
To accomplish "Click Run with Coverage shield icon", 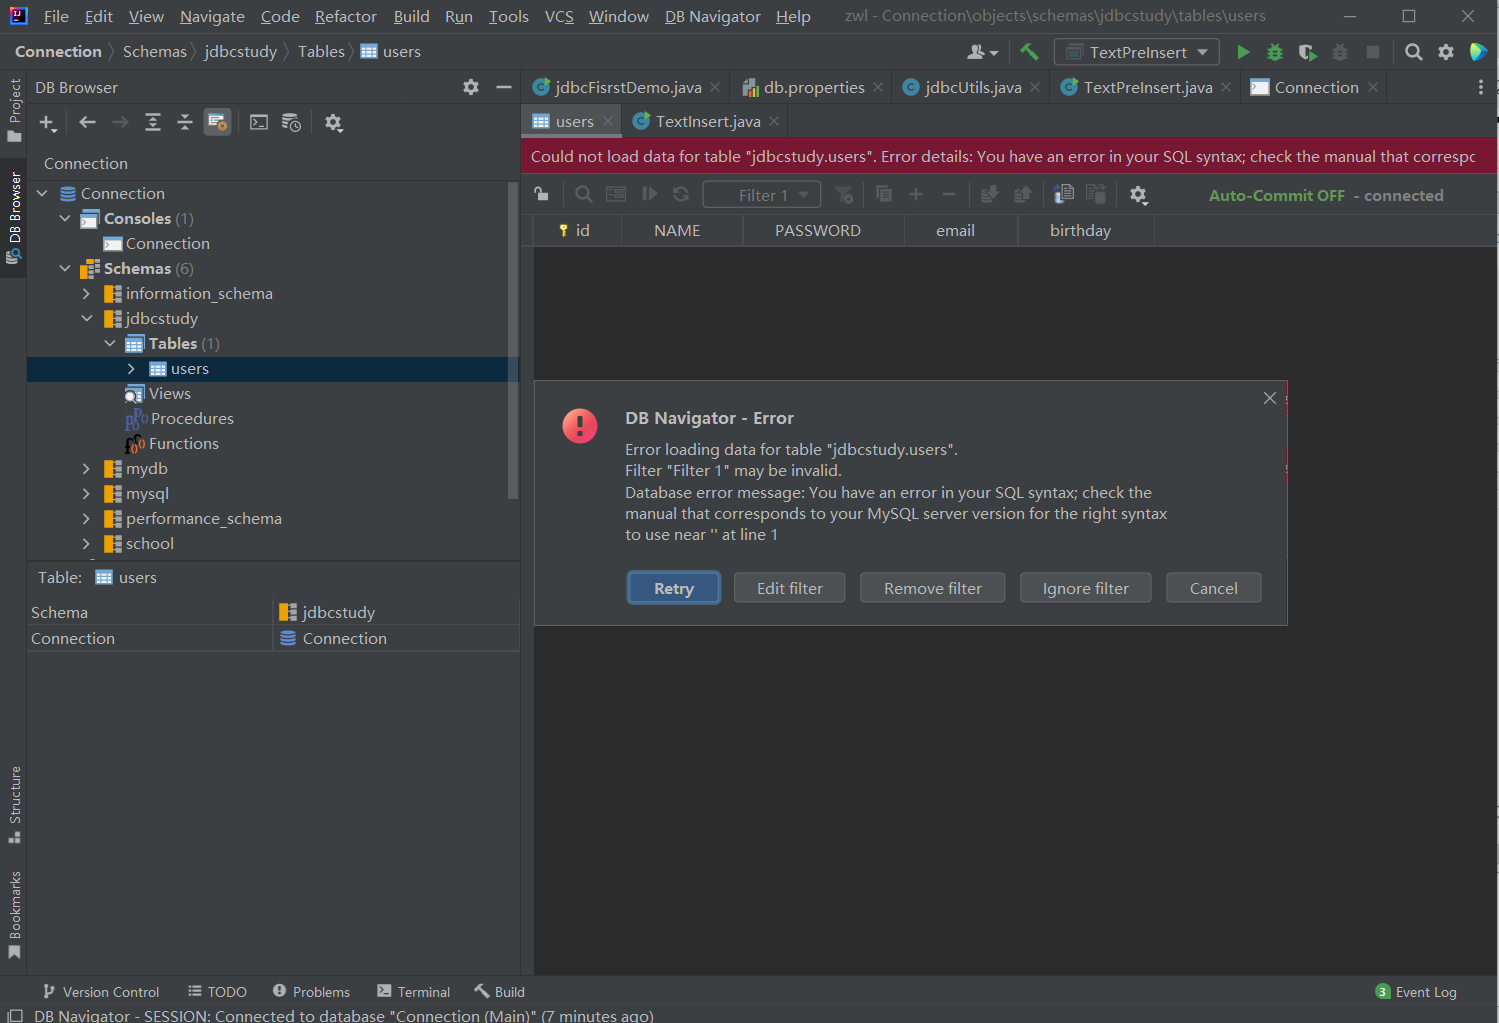I will click(x=1307, y=52).
